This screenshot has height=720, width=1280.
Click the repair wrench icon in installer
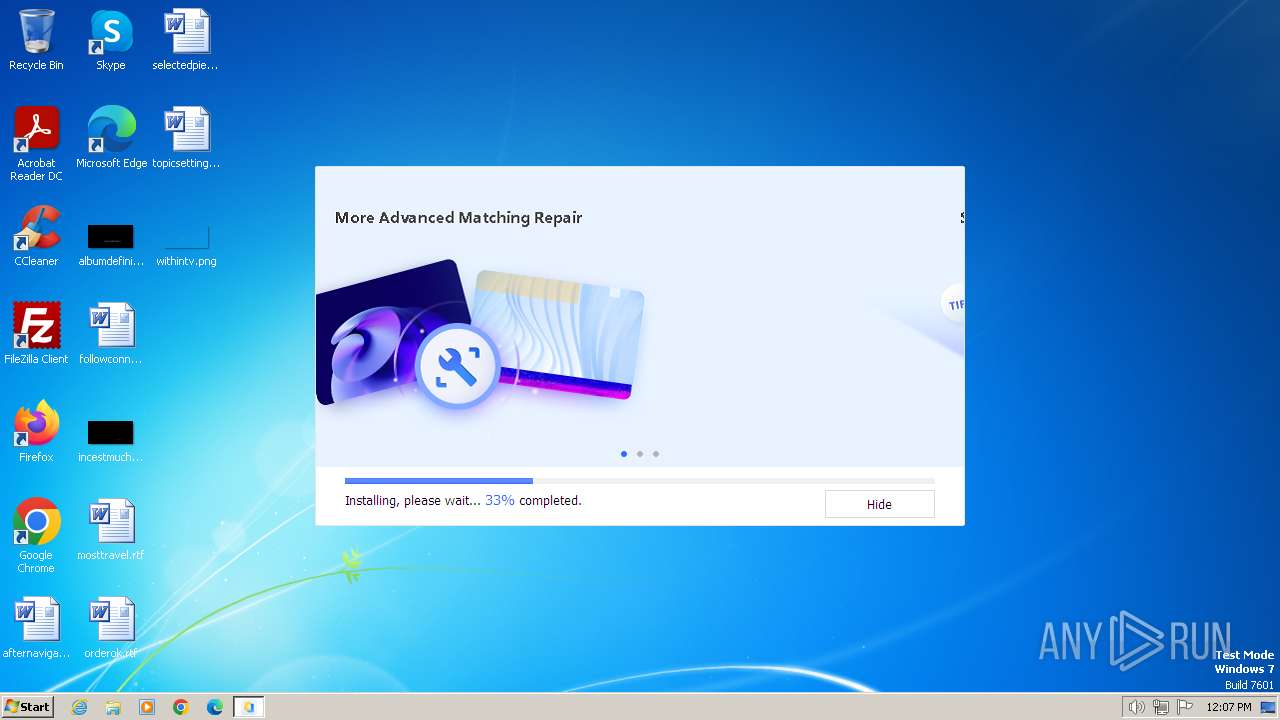[458, 367]
